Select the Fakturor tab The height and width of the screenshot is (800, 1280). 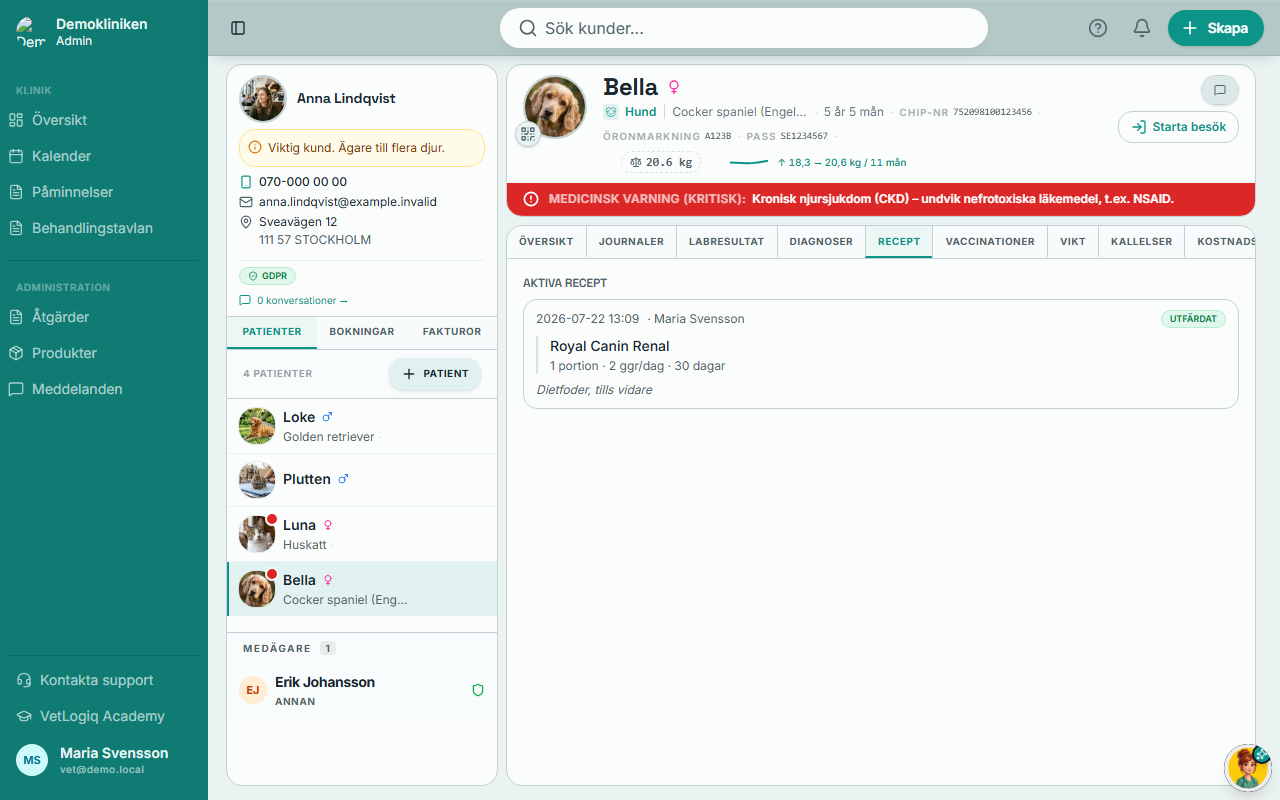click(x=452, y=331)
